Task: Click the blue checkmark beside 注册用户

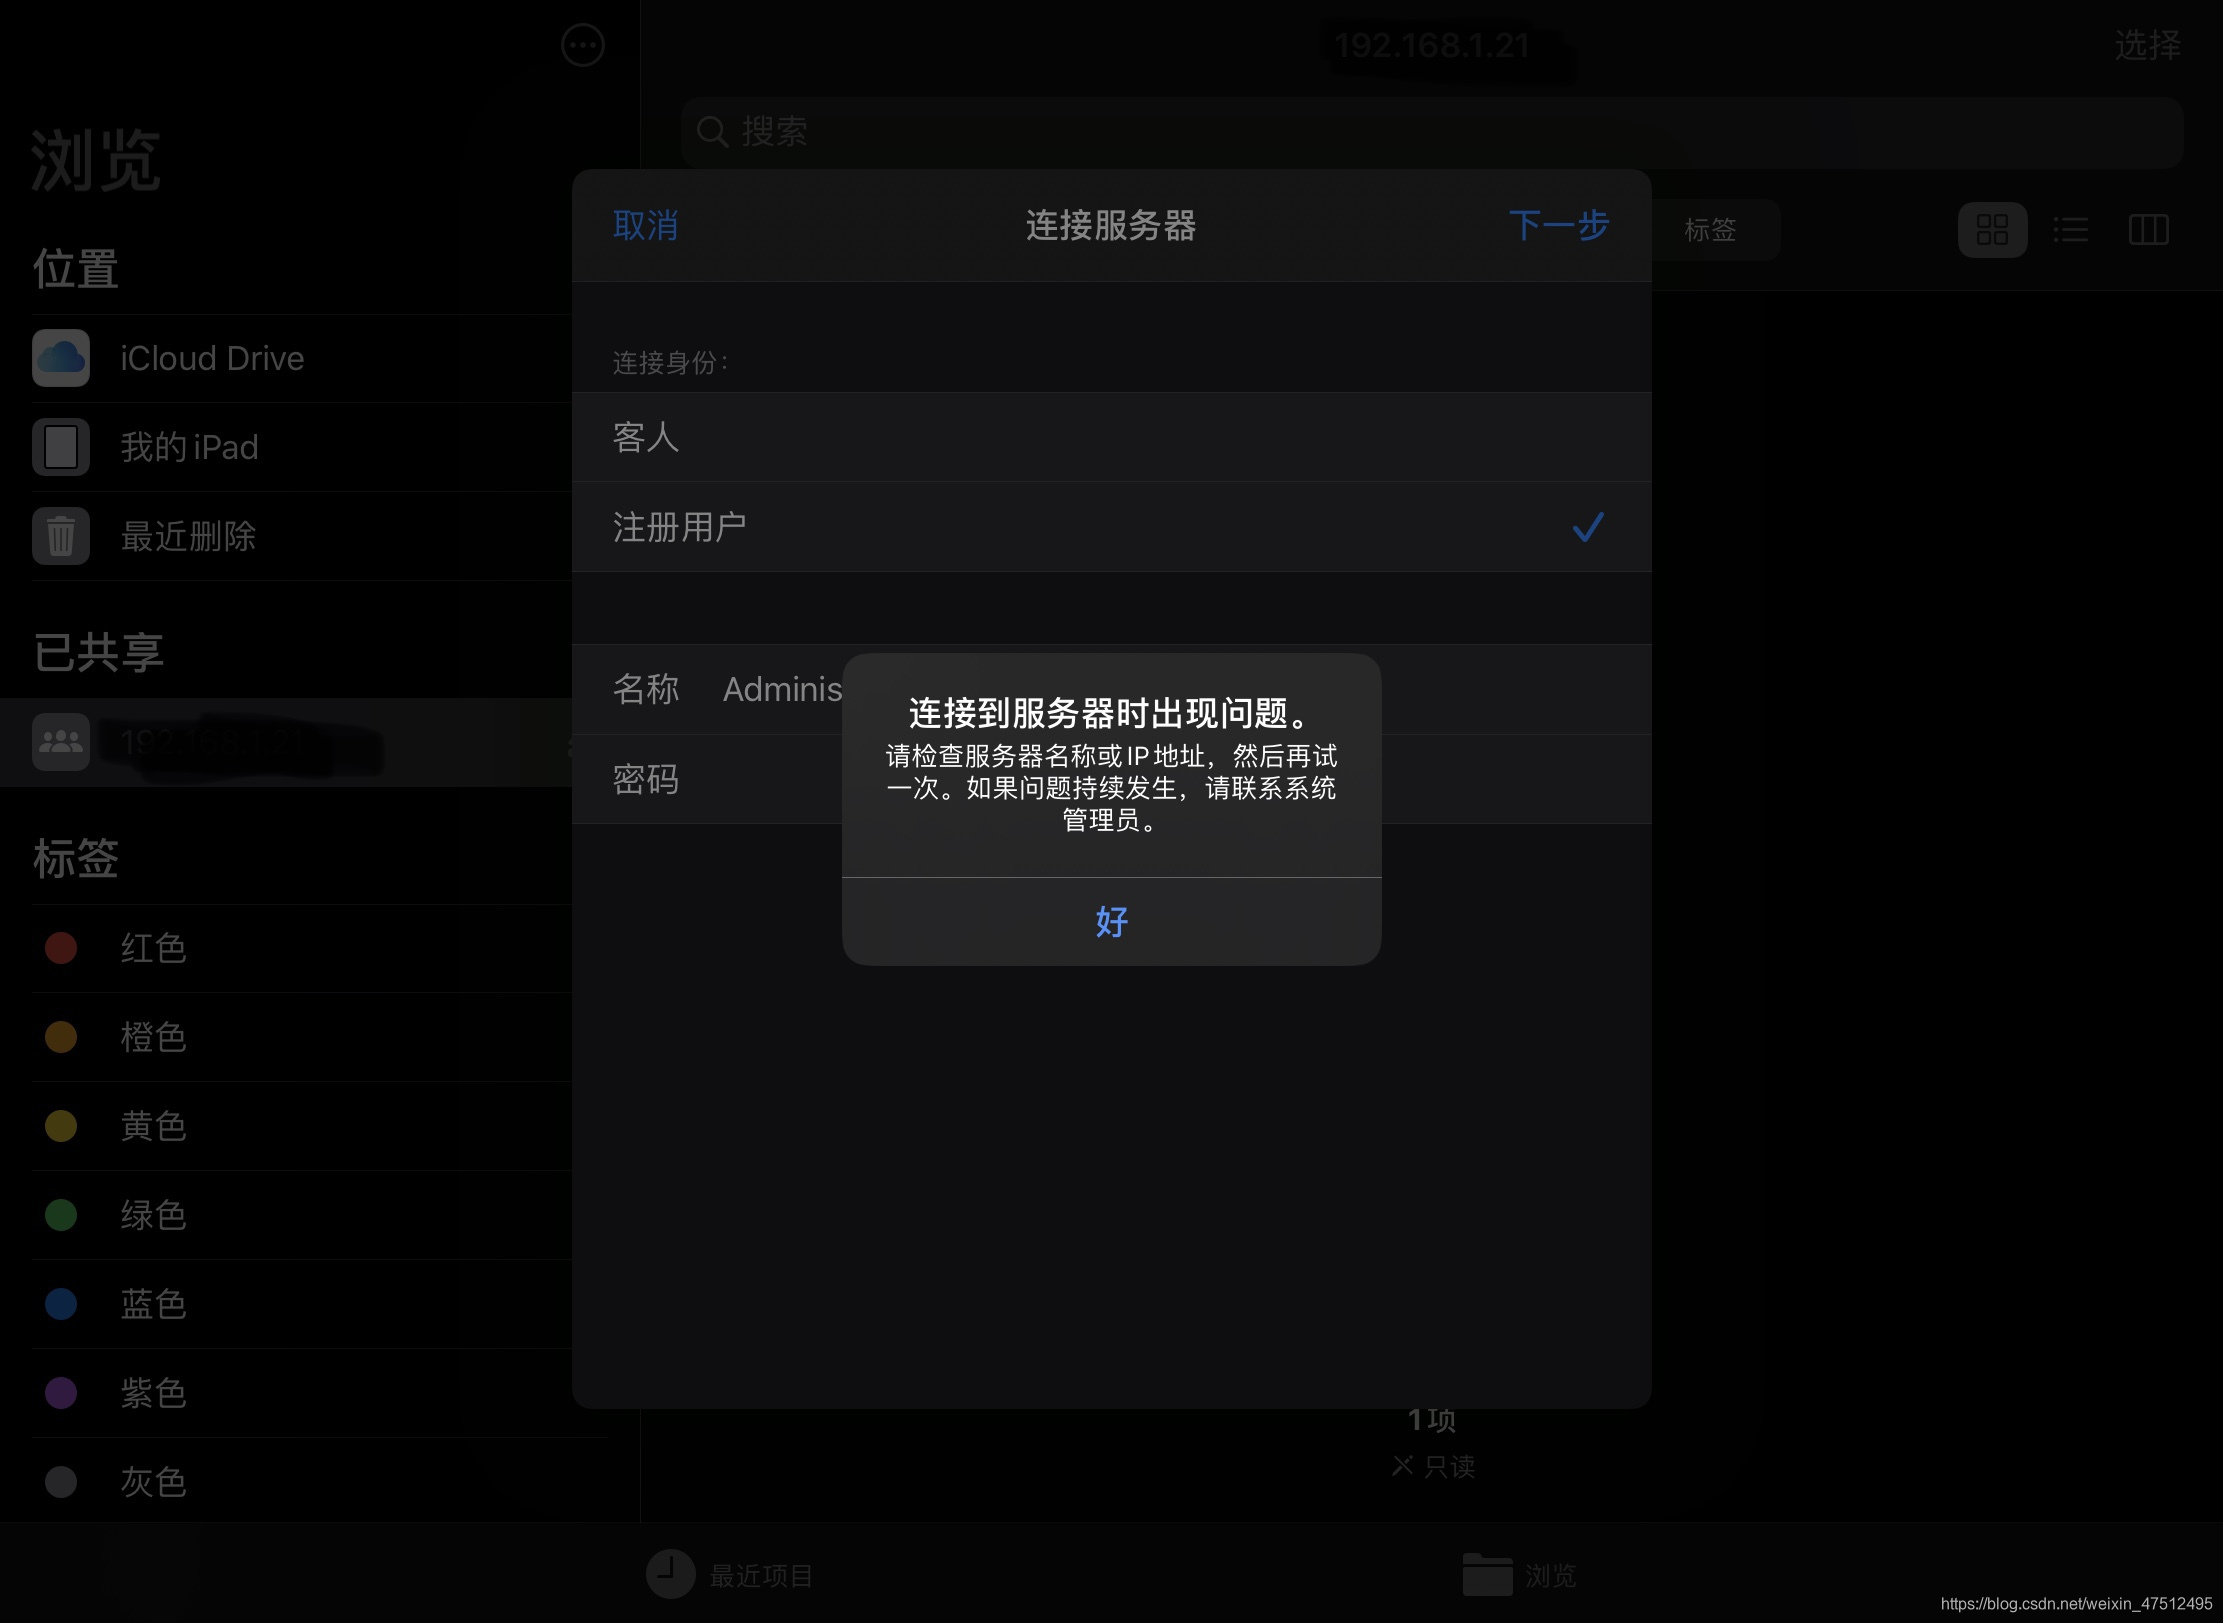Action: click(x=1587, y=527)
